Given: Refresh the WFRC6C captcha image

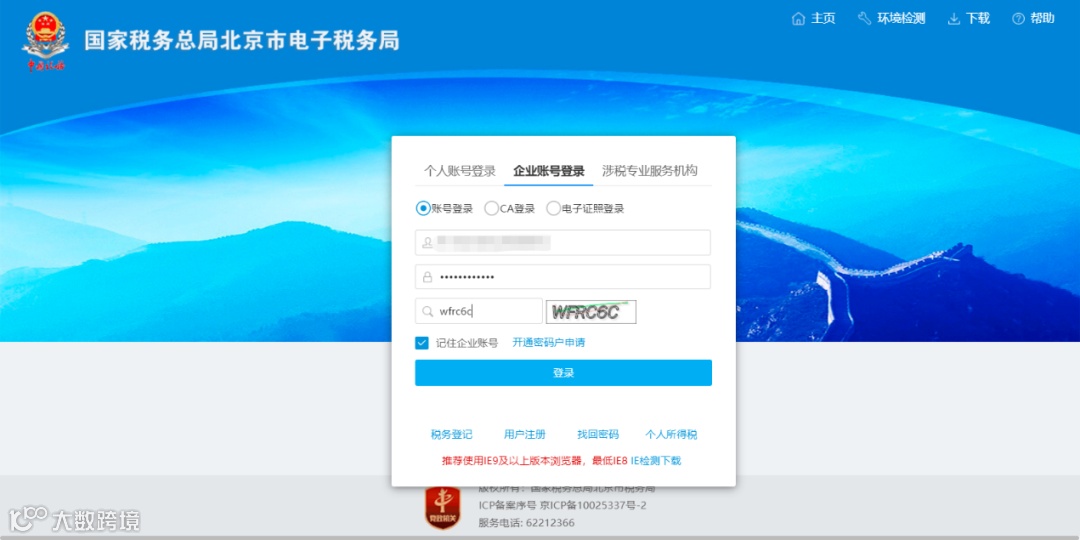Looking at the screenshot, I should tap(591, 312).
